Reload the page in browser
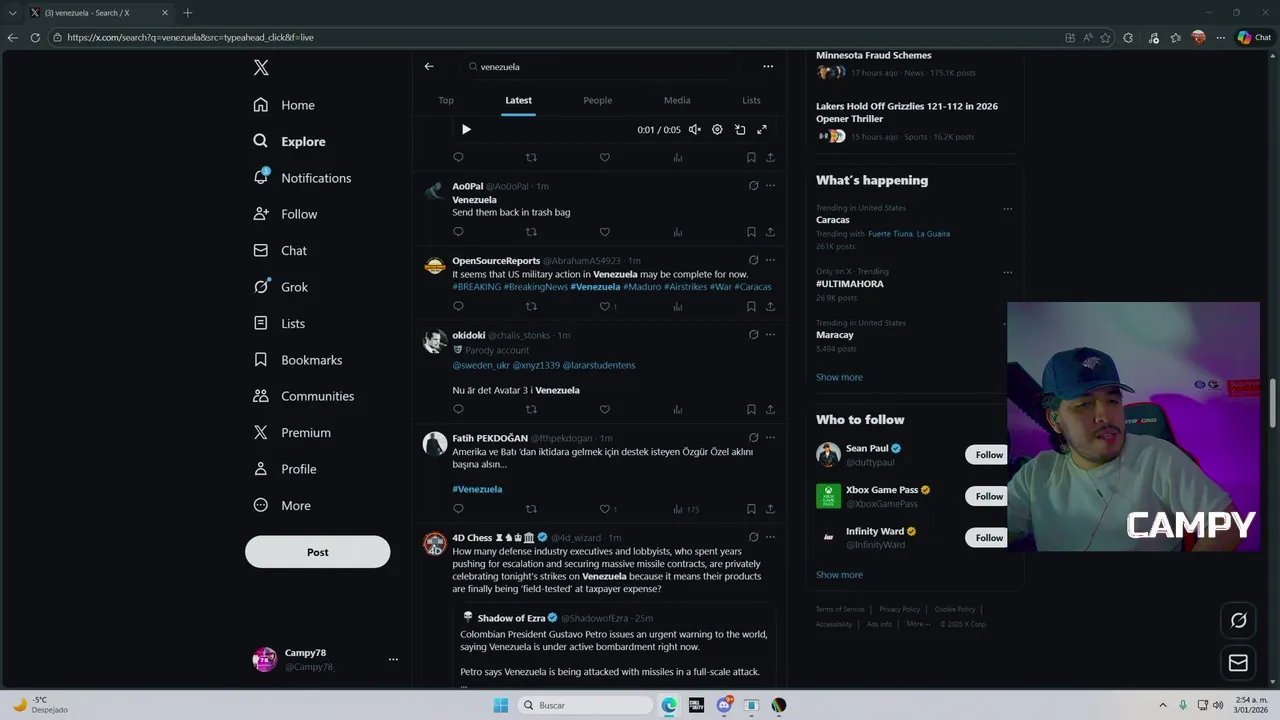 tap(35, 37)
